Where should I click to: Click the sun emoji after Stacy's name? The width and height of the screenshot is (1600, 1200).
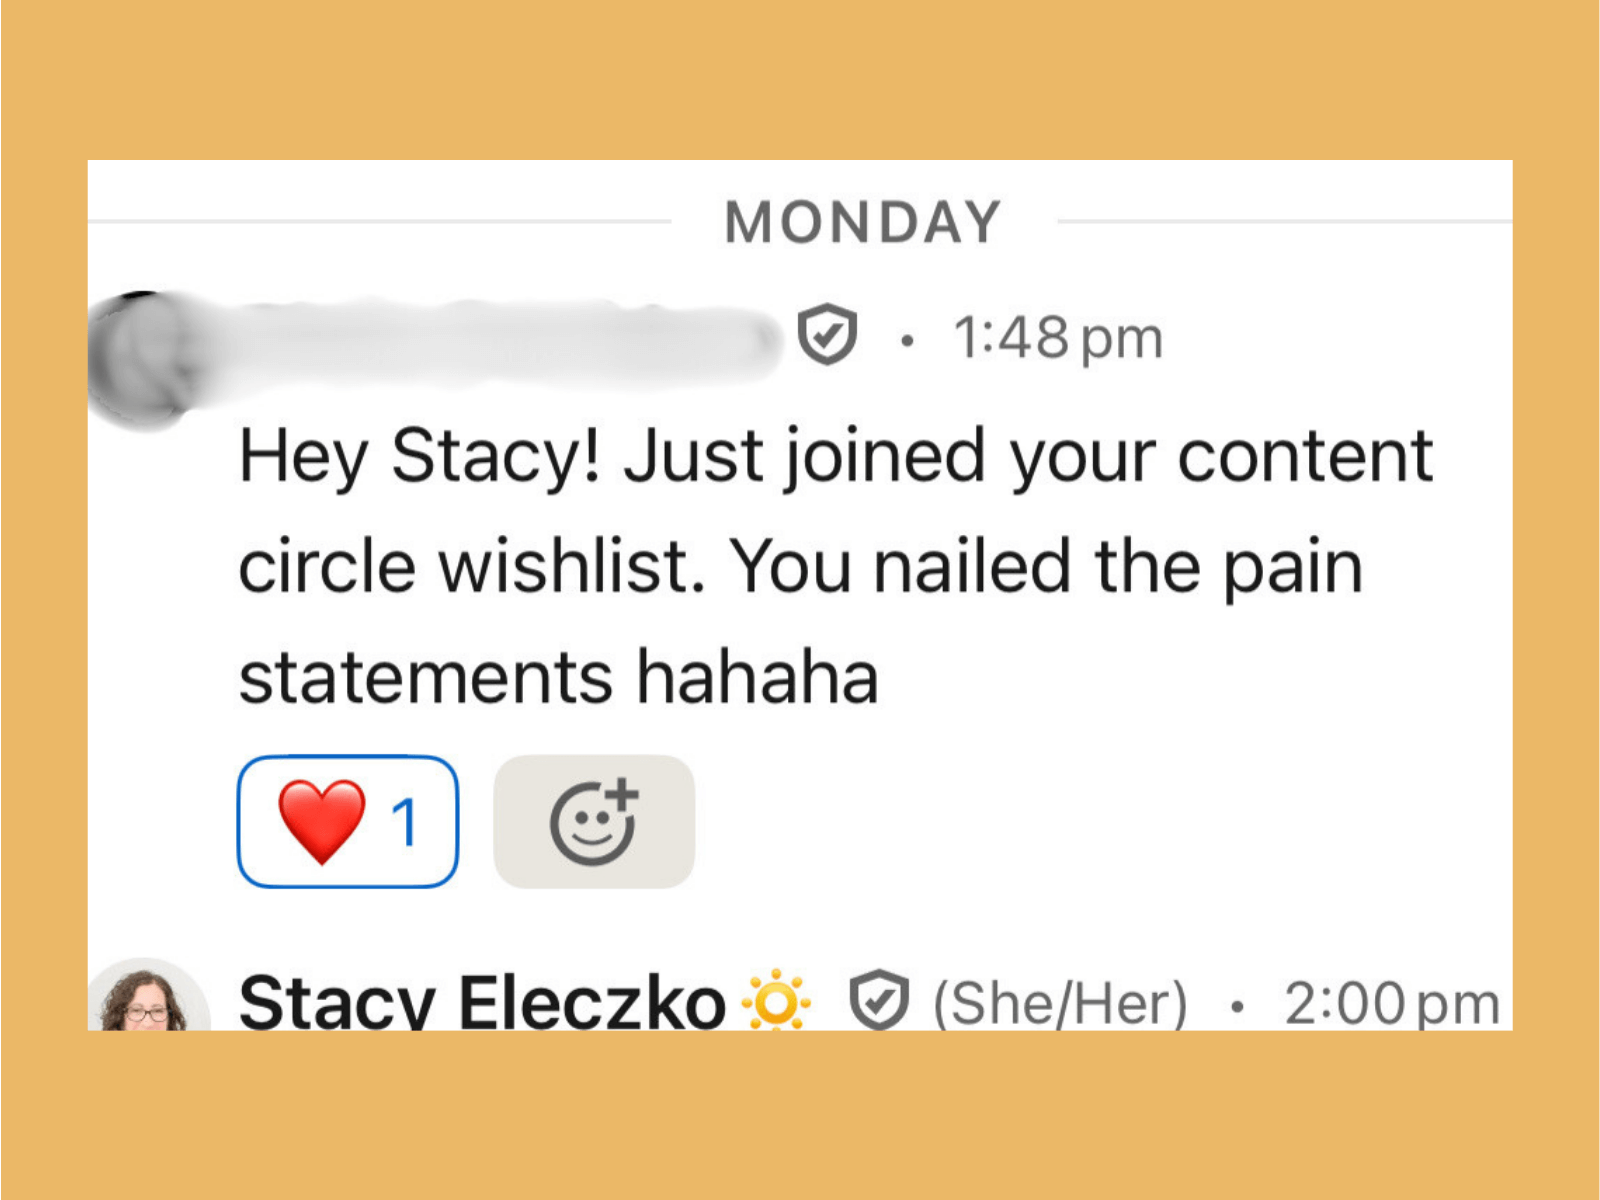pos(777,1000)
